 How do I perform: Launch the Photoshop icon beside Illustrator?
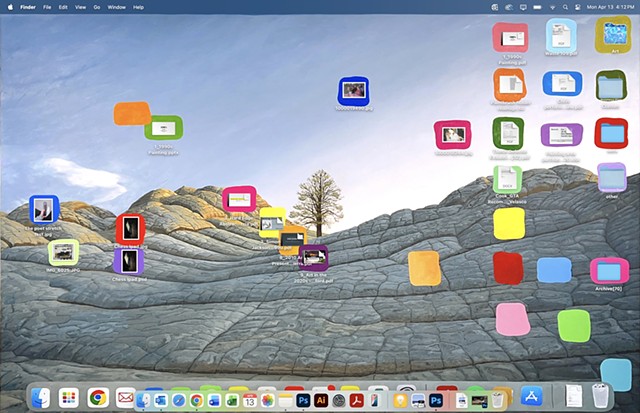303,401
